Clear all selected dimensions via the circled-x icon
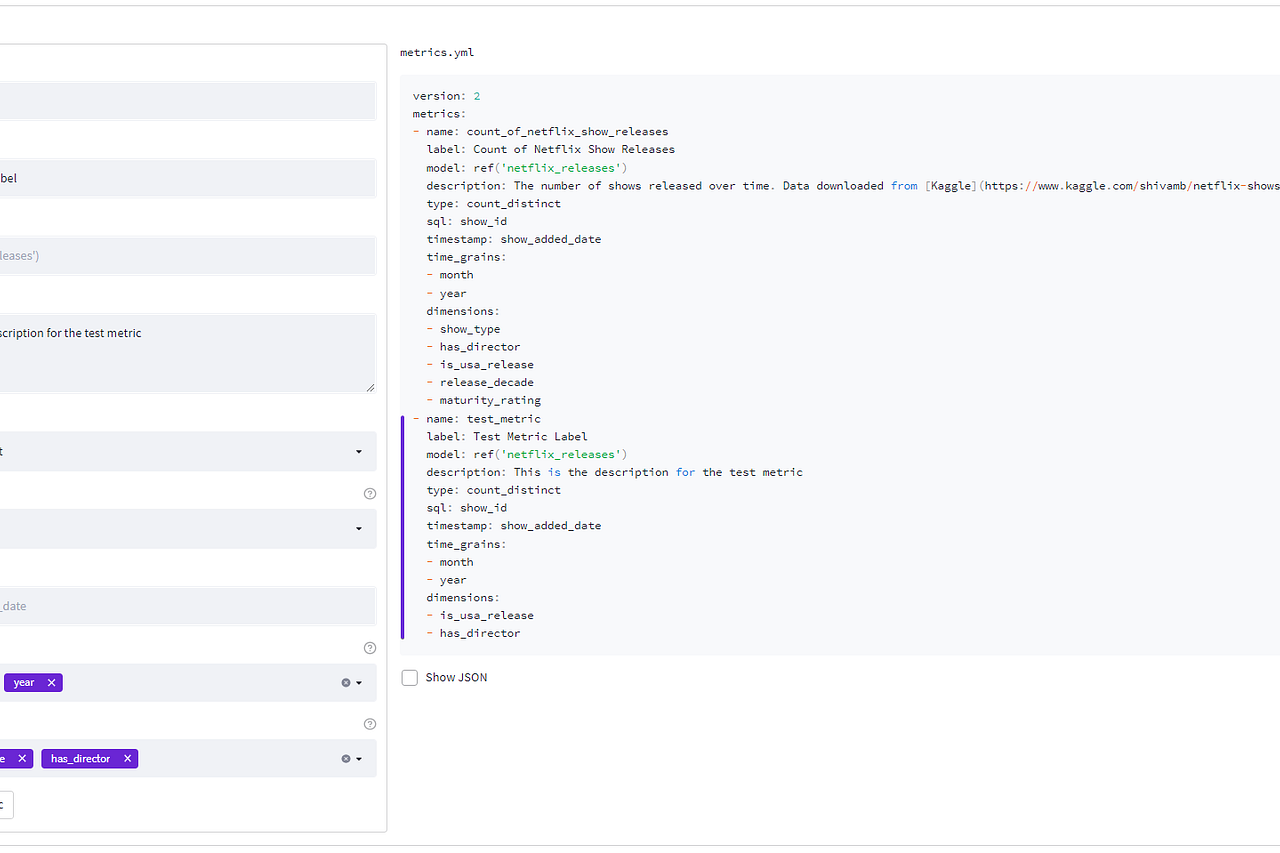Screen dimensions: 1280x853 pos(344,758)
